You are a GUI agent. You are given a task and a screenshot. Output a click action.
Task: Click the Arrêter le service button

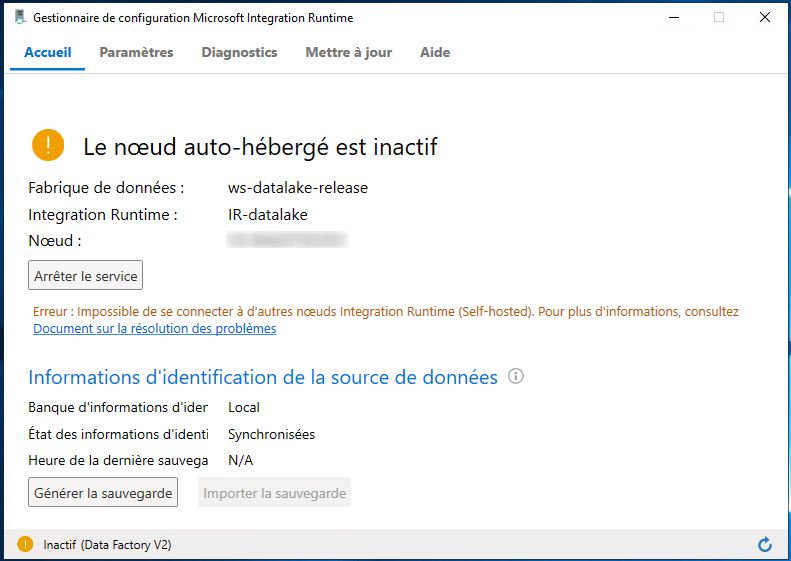click(85, 275)
